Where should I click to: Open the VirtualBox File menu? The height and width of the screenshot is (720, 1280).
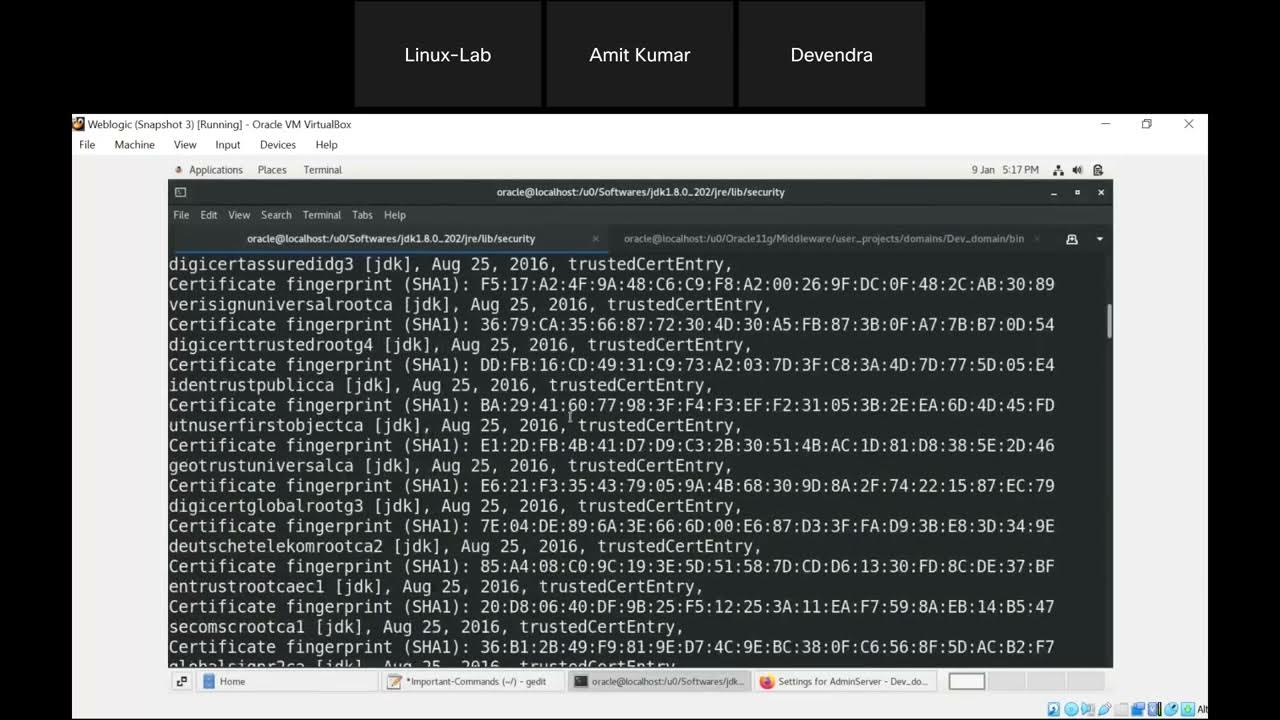pyautogui.click(x=87, y=145)
